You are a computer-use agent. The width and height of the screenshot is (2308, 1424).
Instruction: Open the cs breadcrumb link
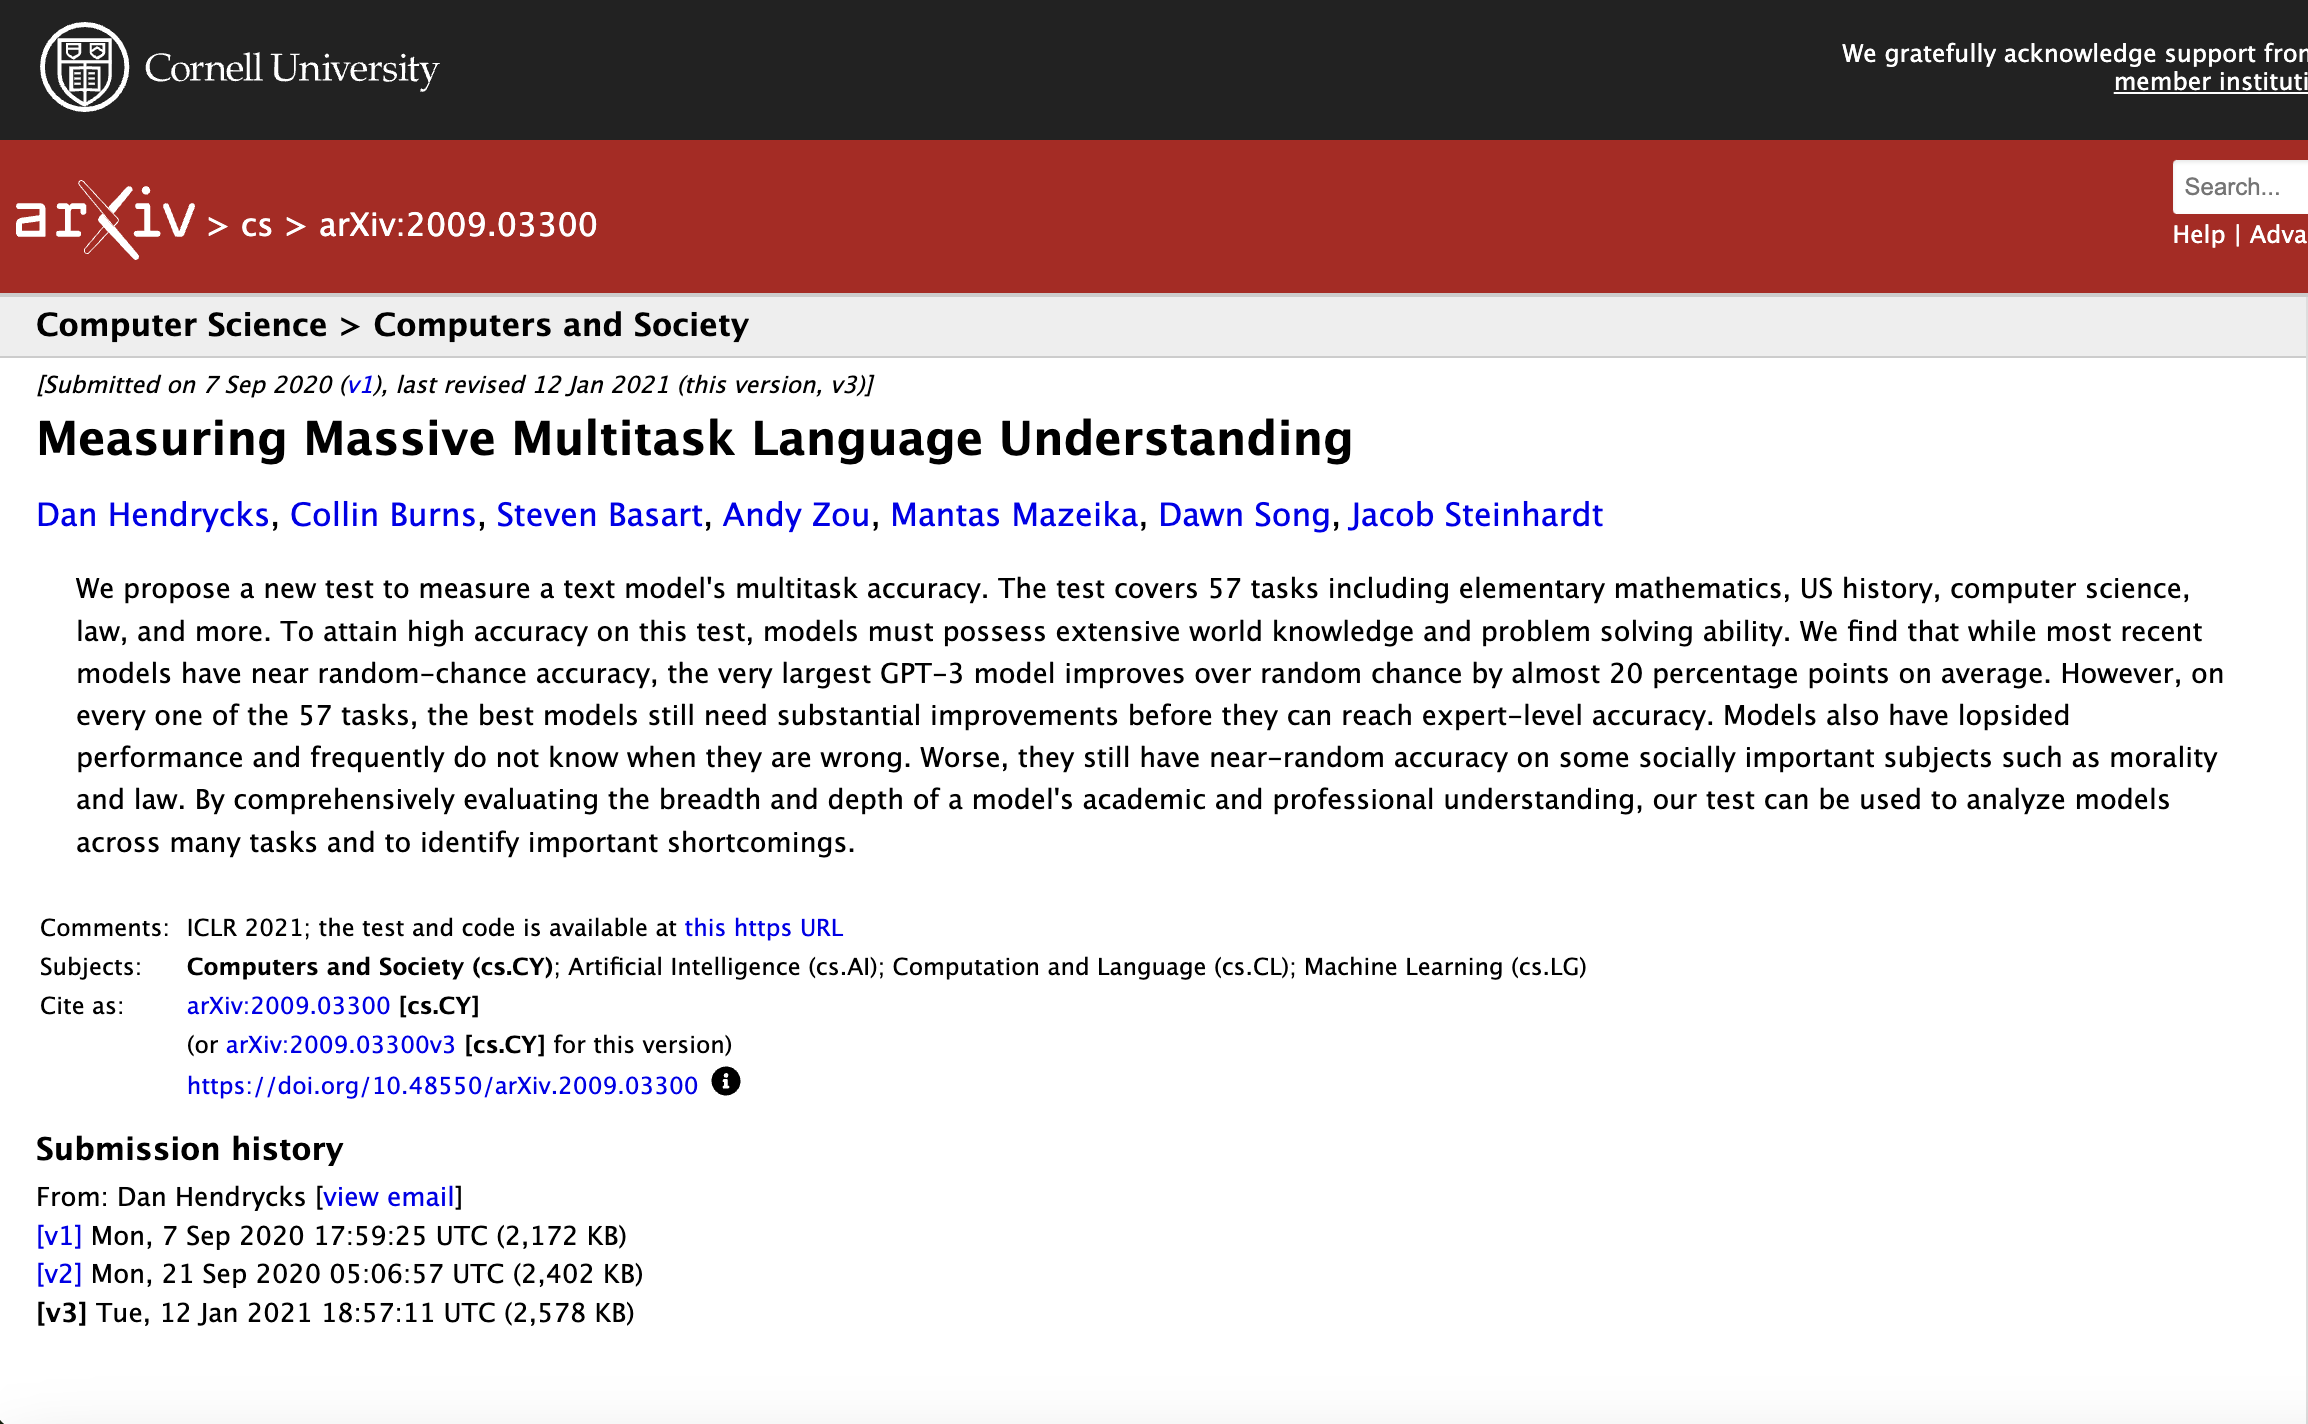[x=257, y=225]
